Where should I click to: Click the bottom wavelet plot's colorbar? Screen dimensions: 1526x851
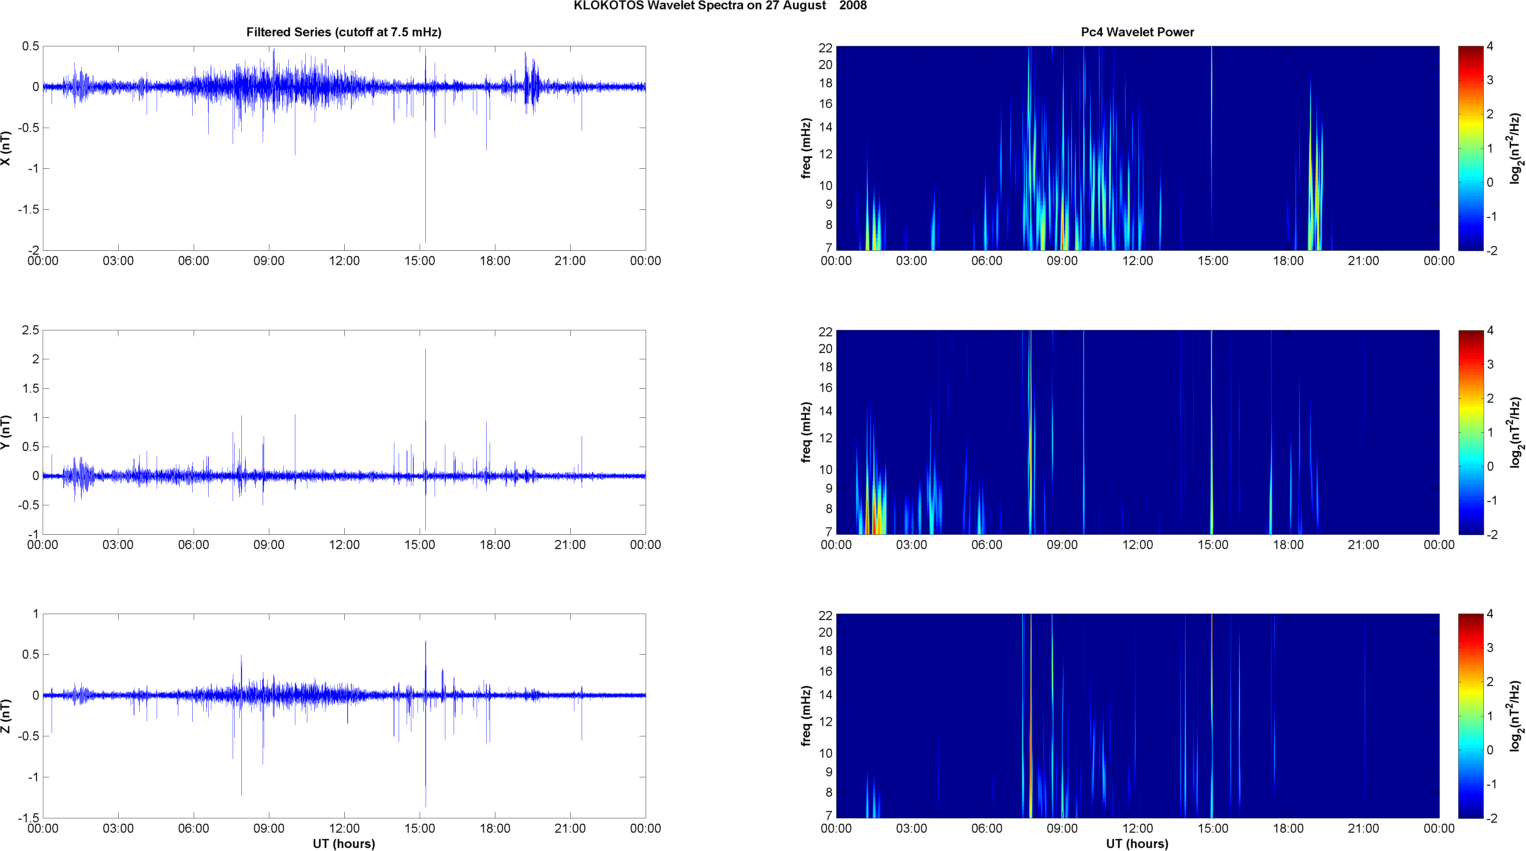[1470, 716]
